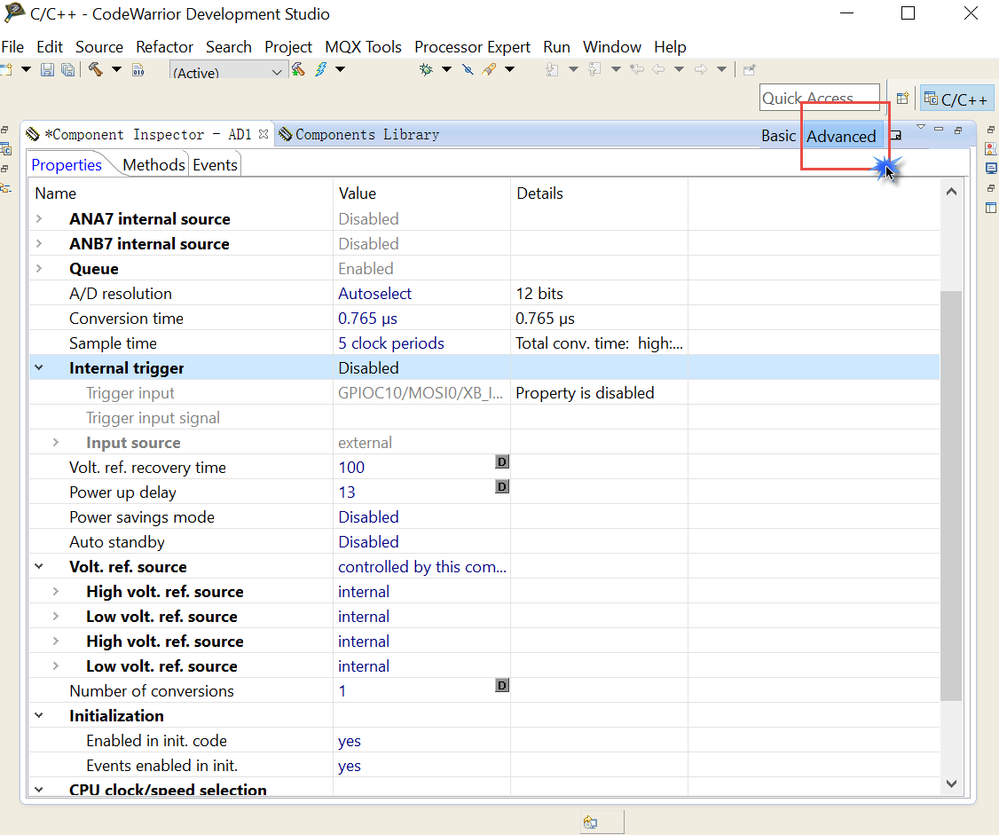Open the build hammer dropdown arrow
This screenshot has height=835, width=999.
tap(117, 69)
